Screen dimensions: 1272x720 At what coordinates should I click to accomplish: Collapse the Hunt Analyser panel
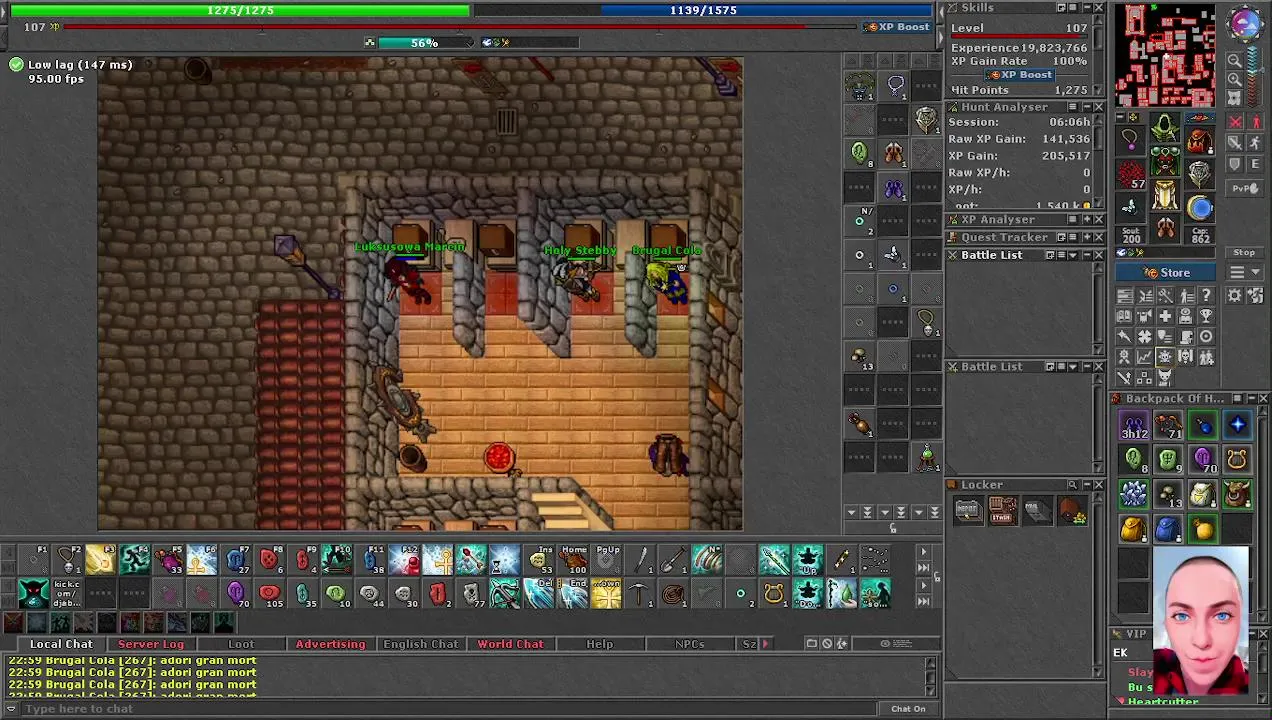1087,107
